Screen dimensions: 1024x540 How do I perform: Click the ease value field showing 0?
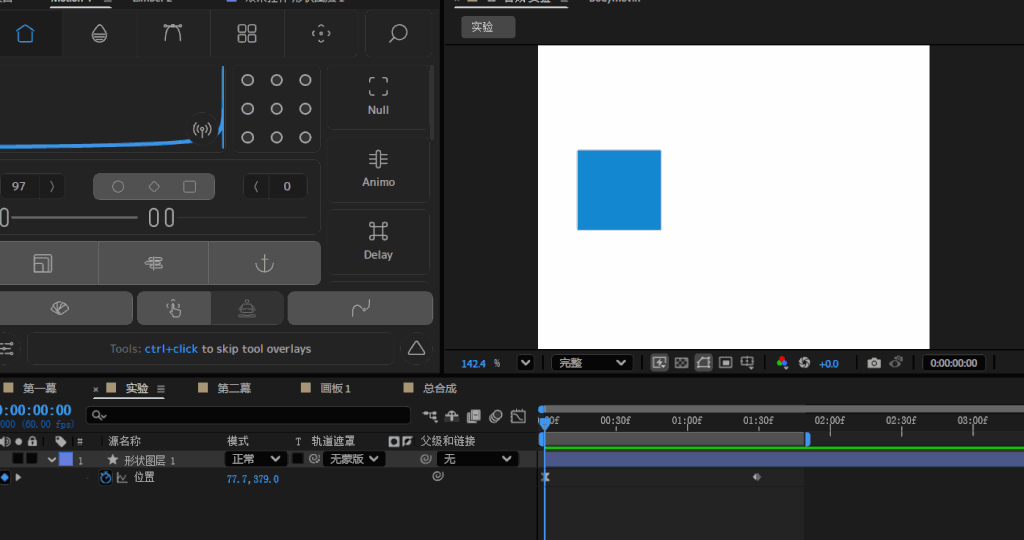click(x=287, y=187)
